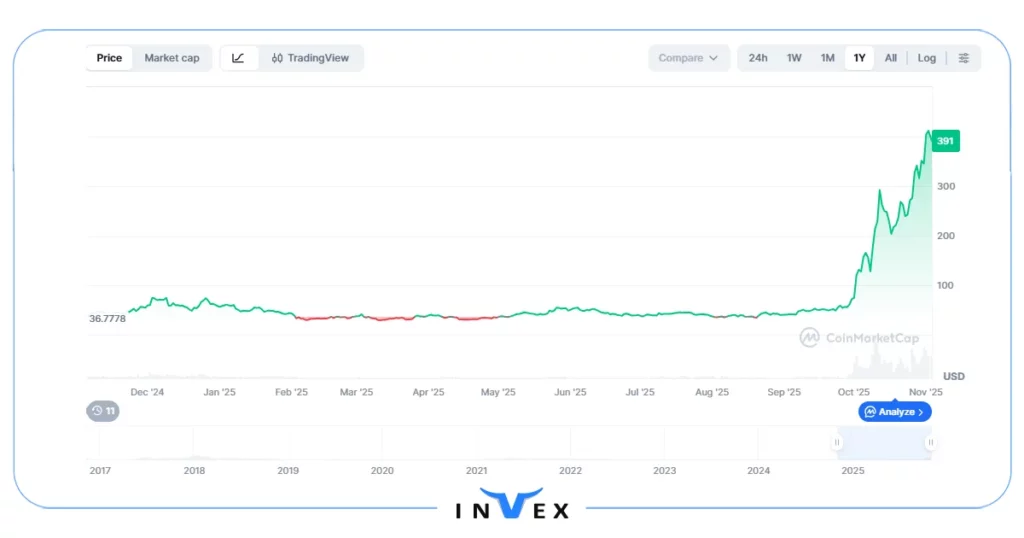Switch to the TradingView candlestick chart
Viewport: 1024px width, 538px height.
pyautogui.click(x=311, y=58)
